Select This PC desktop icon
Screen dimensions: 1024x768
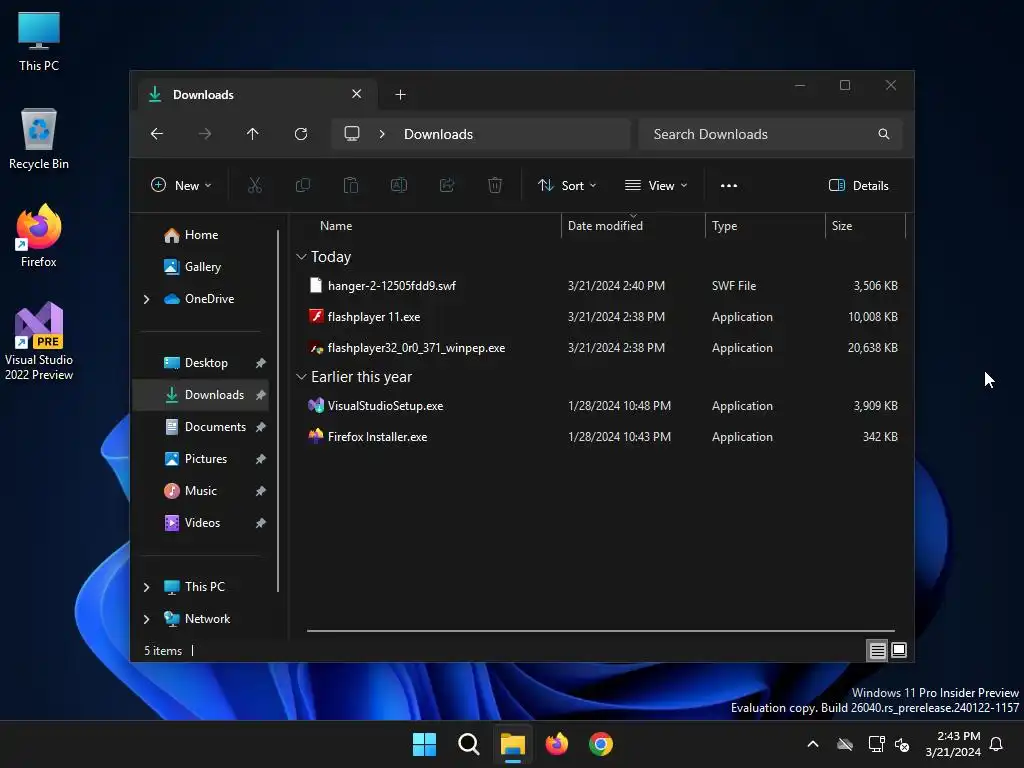click(39, 40)
